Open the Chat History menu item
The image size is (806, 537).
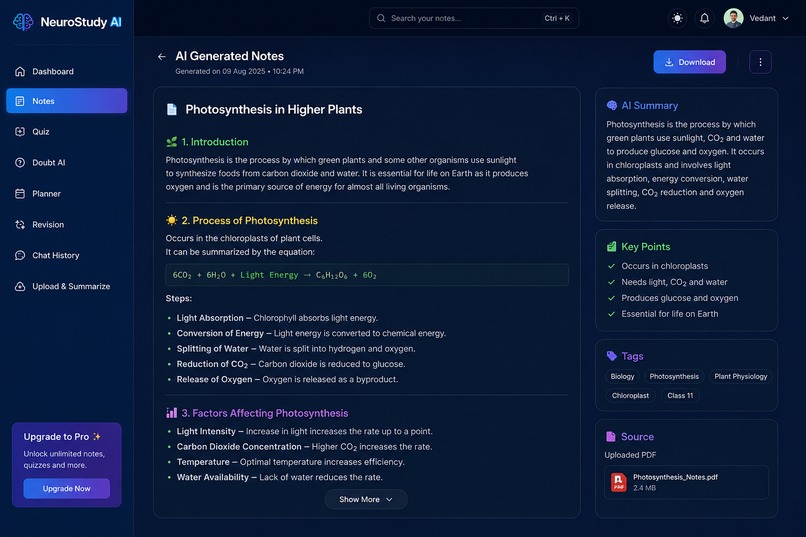pos(67,255)
